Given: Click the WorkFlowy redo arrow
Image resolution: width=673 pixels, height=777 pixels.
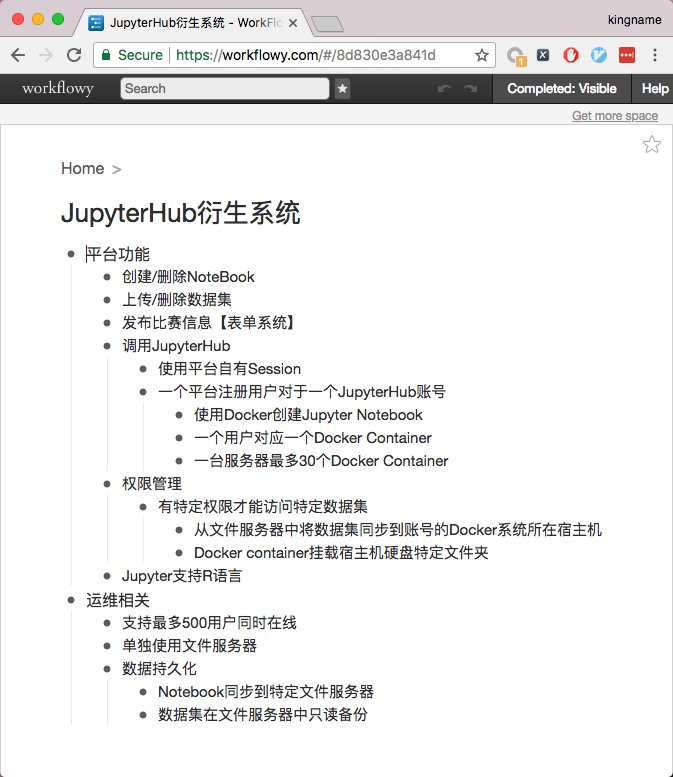Looking at the screenshot, I should (x=470, y=89).
